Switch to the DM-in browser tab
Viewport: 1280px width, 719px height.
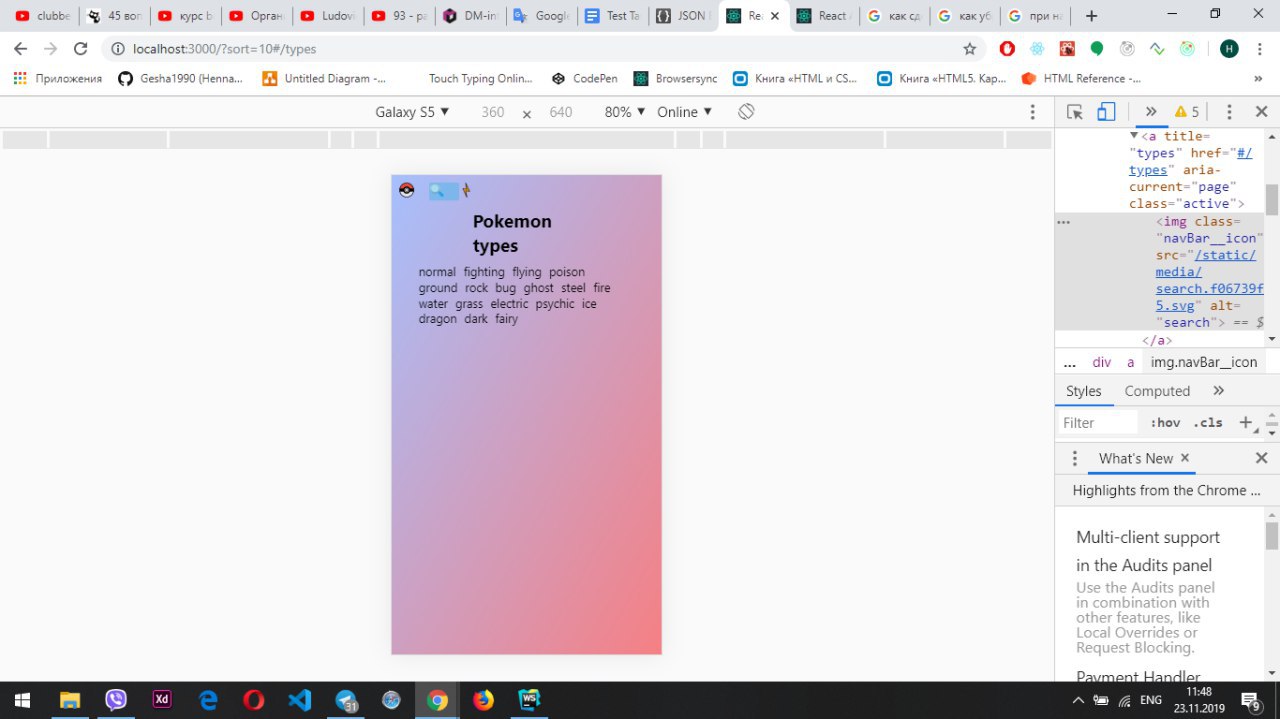pyautogui.click(x=470, y=16)
